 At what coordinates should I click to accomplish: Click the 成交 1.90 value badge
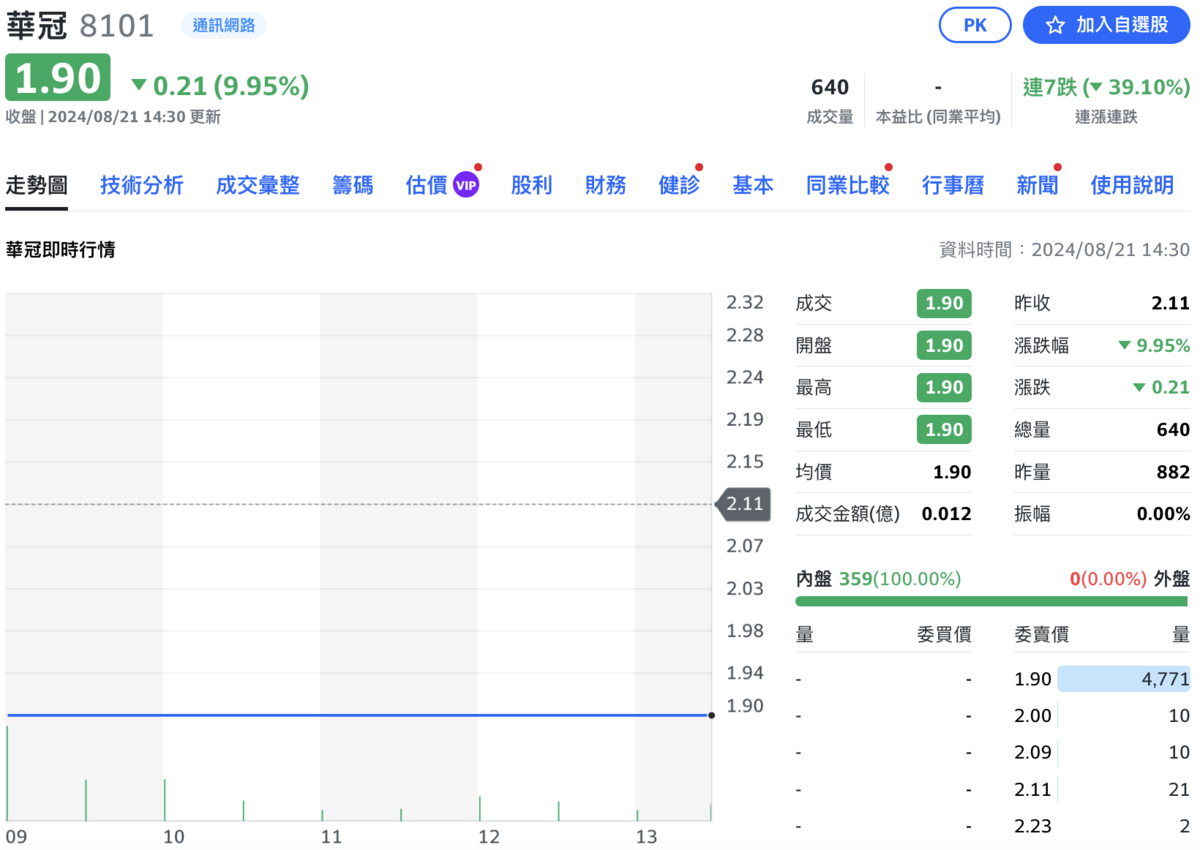coord(944,304)
